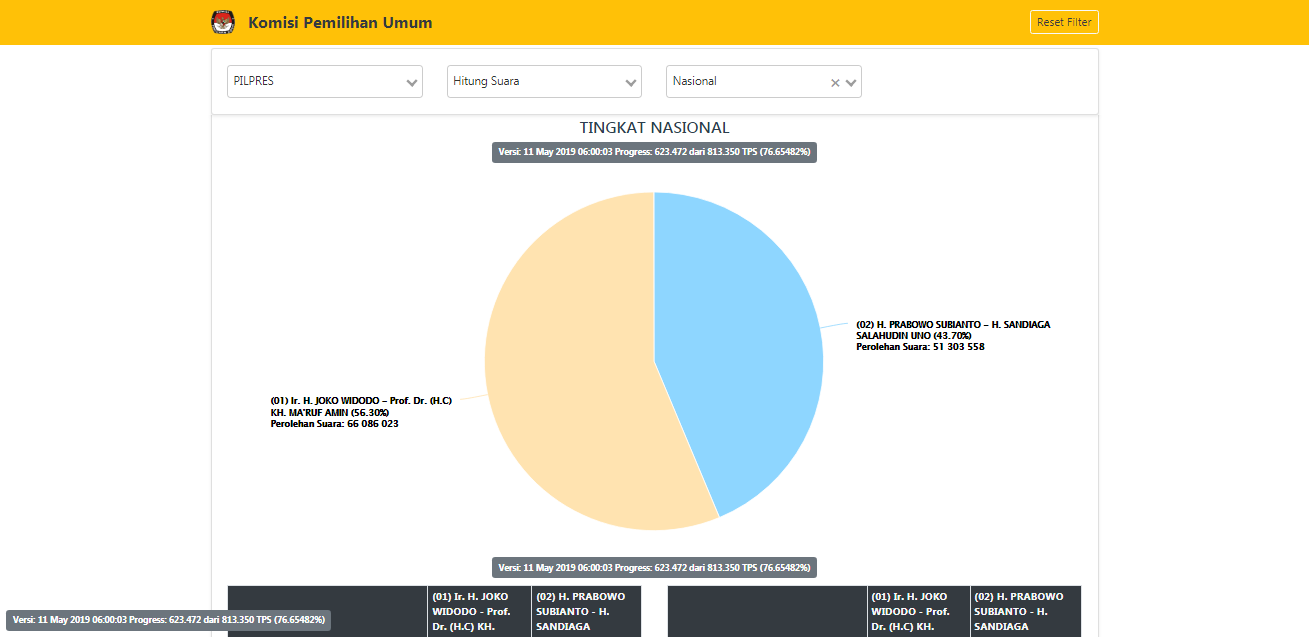This screenshot has width=1309, height=637.
Task: Click the Joko Widodo label showing 66 086 023 votes
Action: coord(361,412)
